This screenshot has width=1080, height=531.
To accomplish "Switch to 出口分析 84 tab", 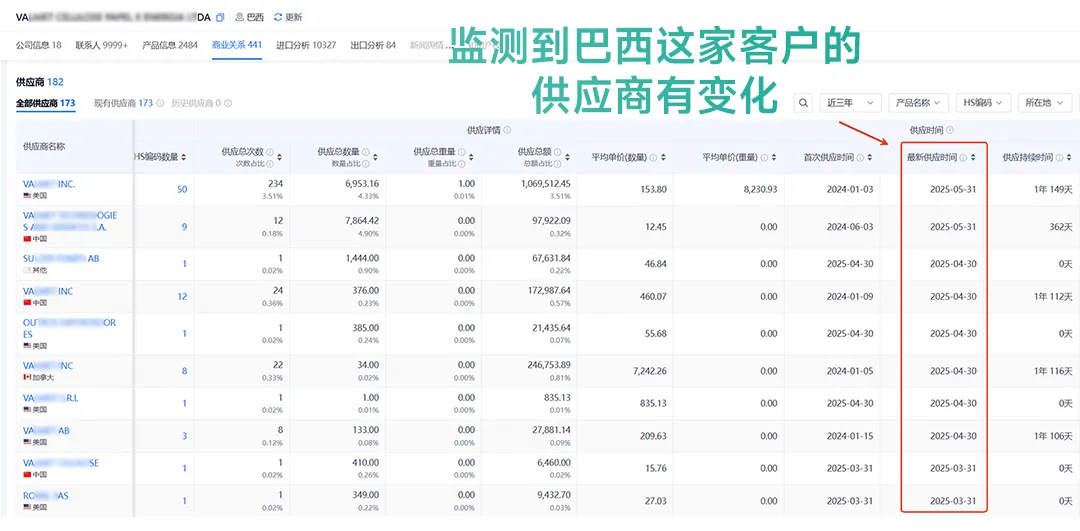I will tap(373, 45).
